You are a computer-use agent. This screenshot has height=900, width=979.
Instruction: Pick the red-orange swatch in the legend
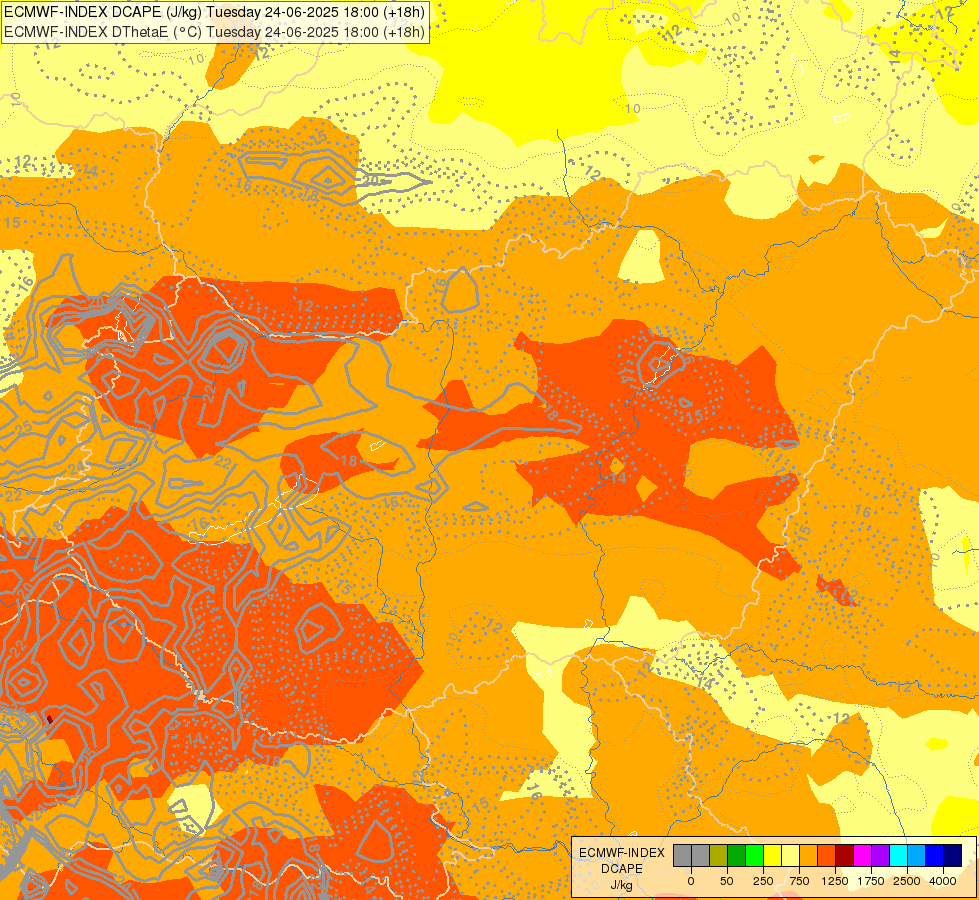(x=826, y=855)
